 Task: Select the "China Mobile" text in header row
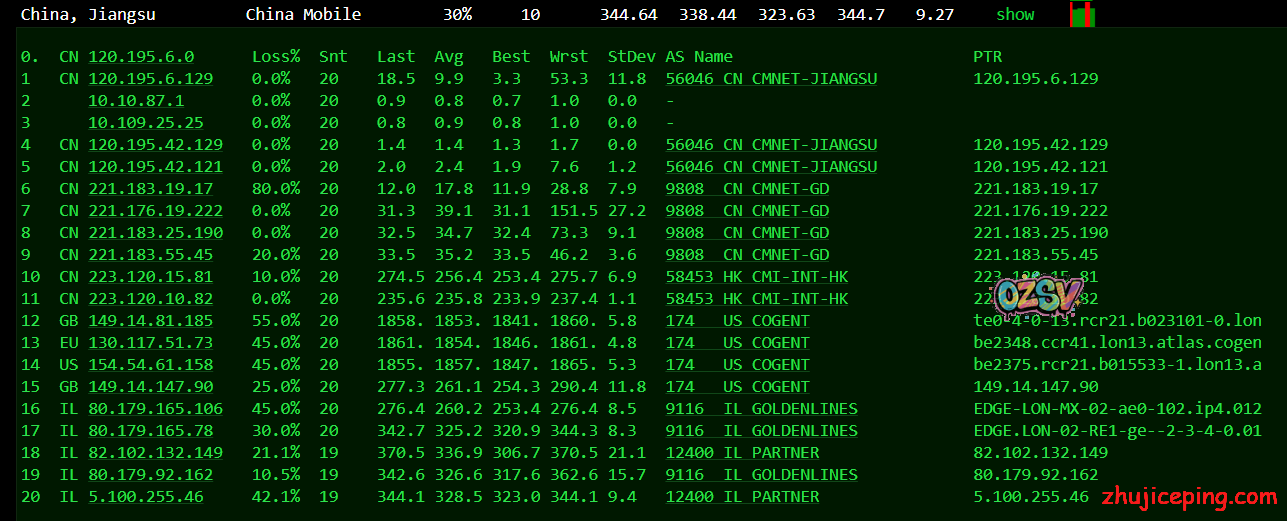tap(303, 15)
